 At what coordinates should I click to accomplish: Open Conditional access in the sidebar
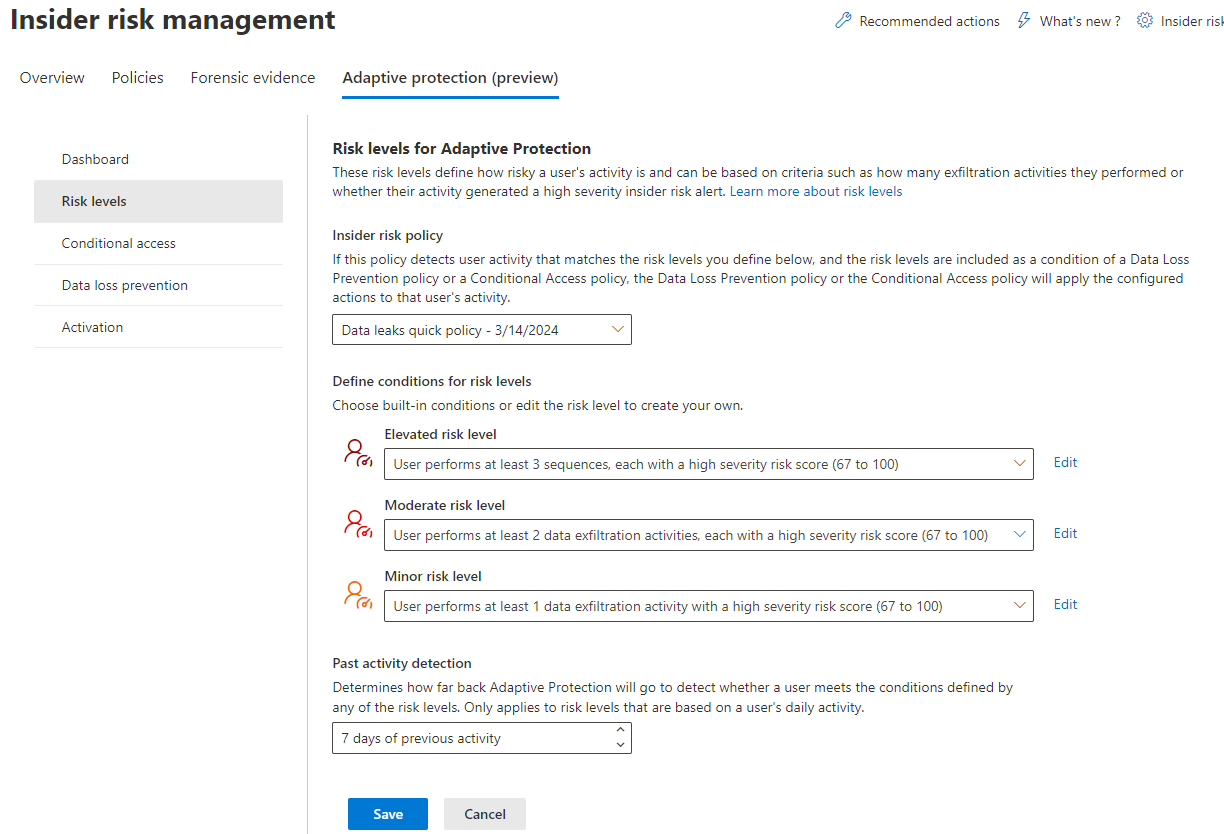coord(118,243)
